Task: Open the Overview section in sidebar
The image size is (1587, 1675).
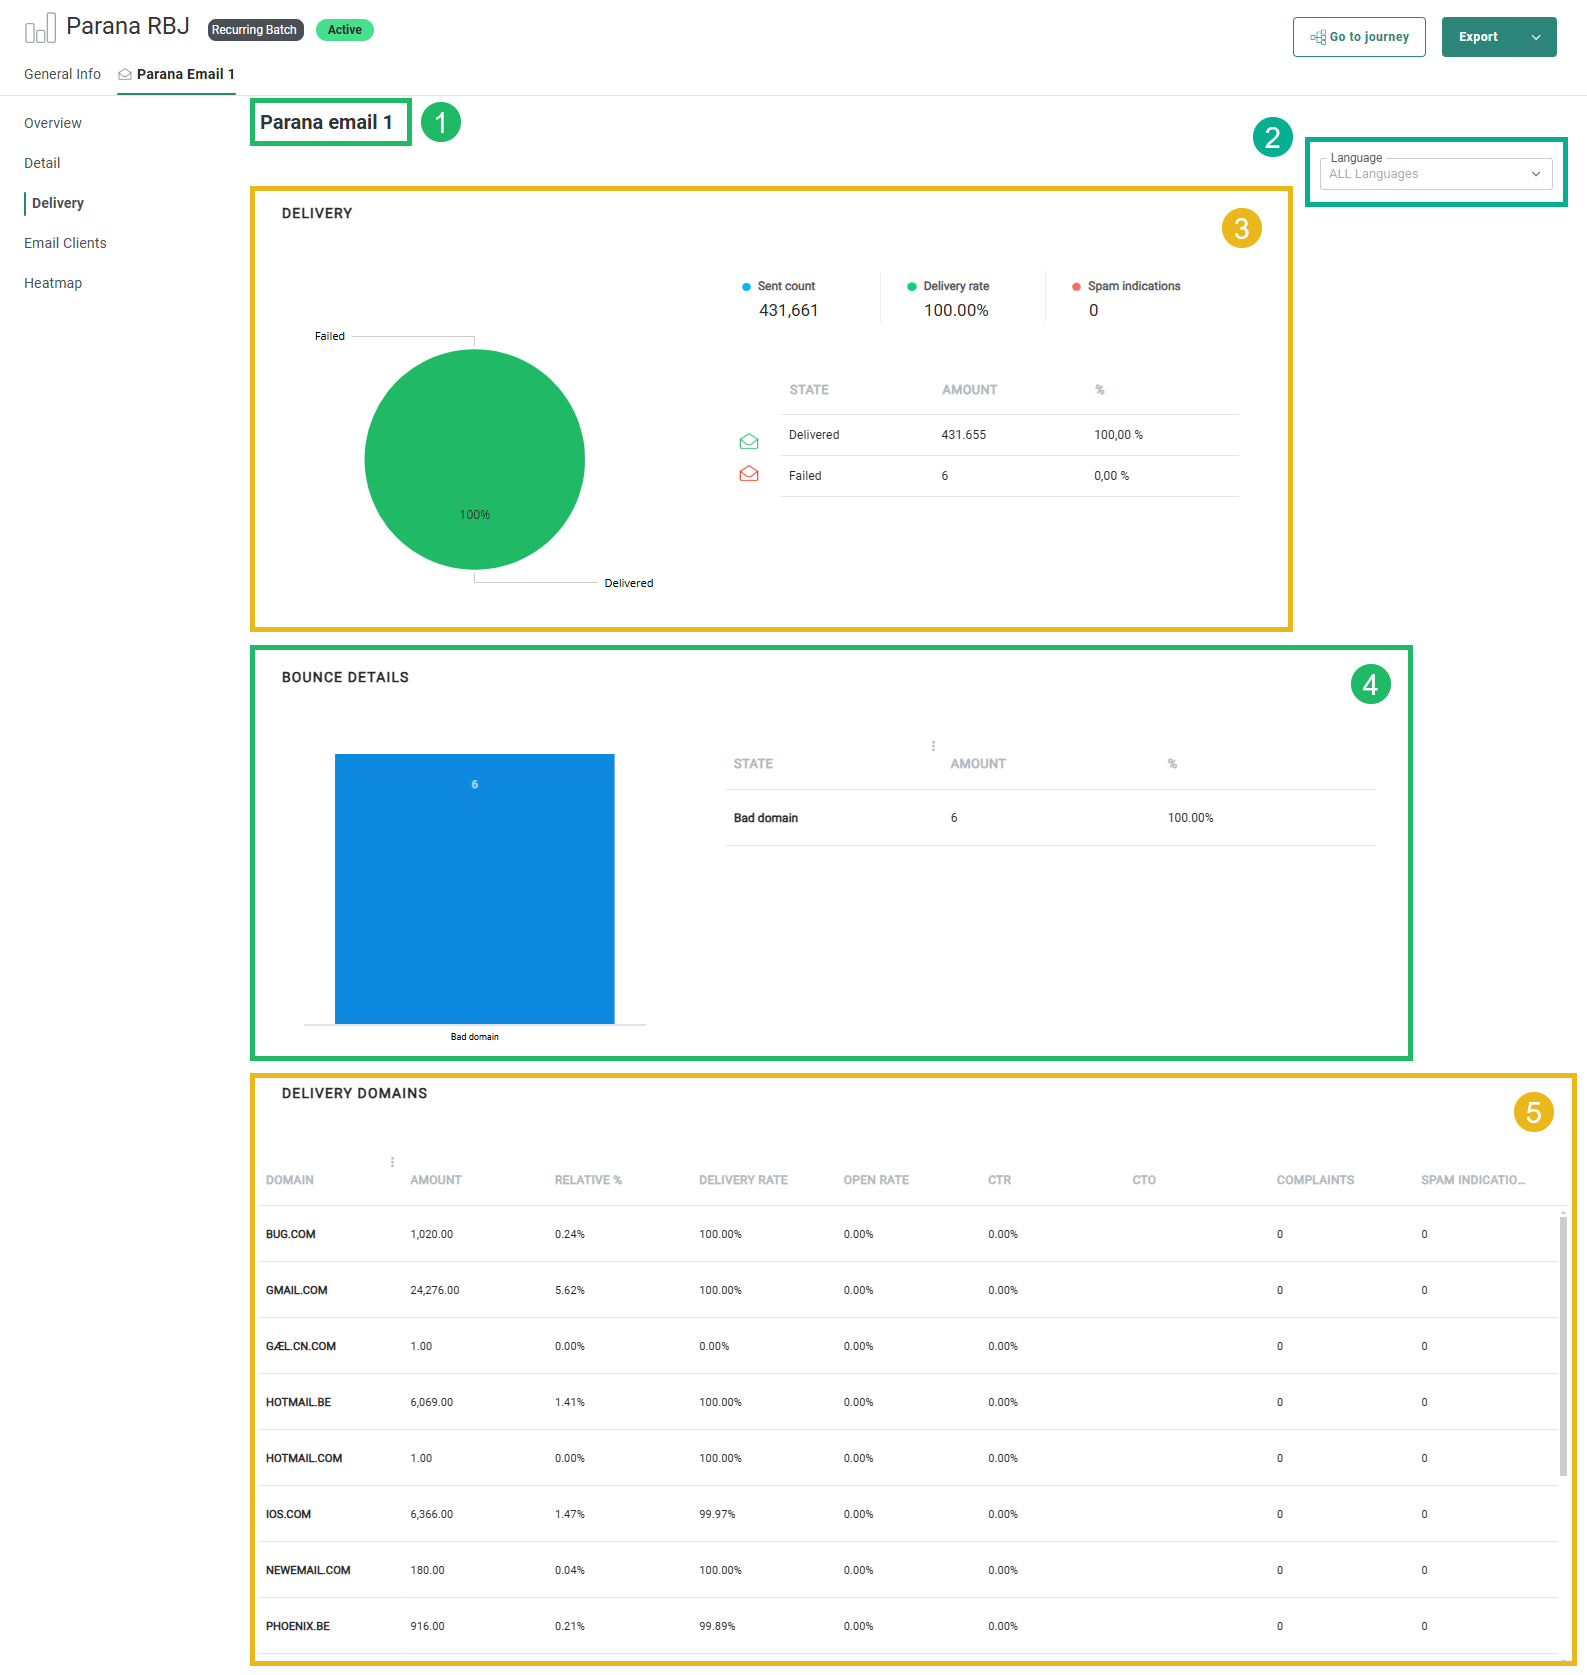Action: tap(53, 123)
